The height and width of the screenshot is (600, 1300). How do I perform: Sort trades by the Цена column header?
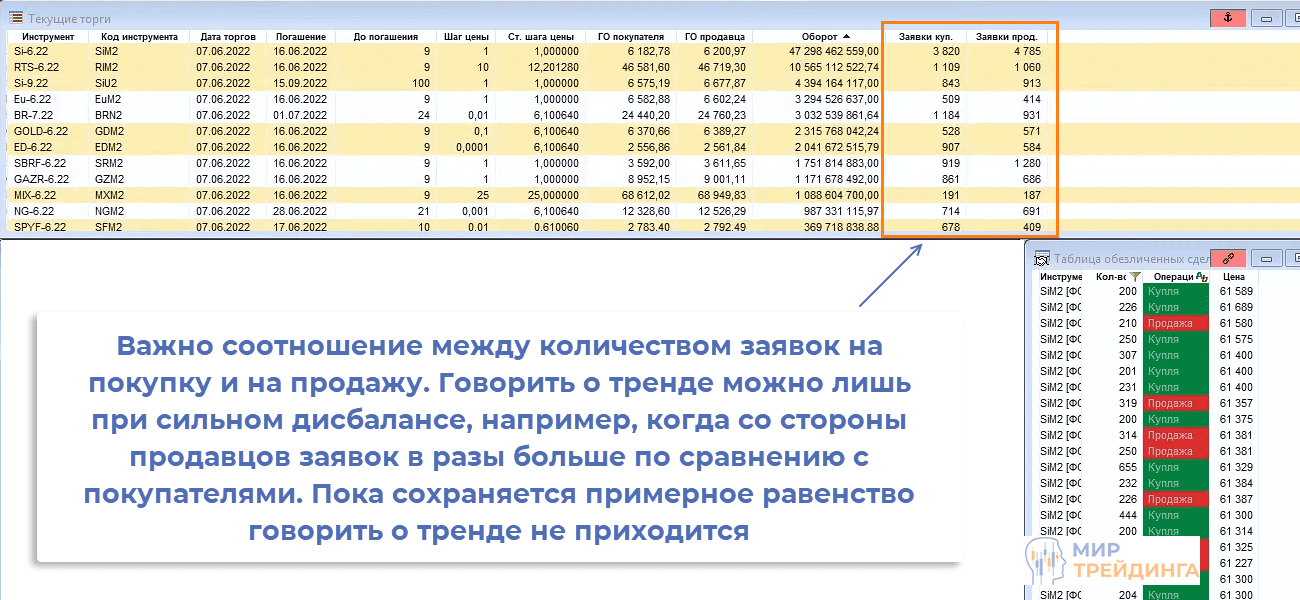pyautogui.click(x=1236, y=276)
